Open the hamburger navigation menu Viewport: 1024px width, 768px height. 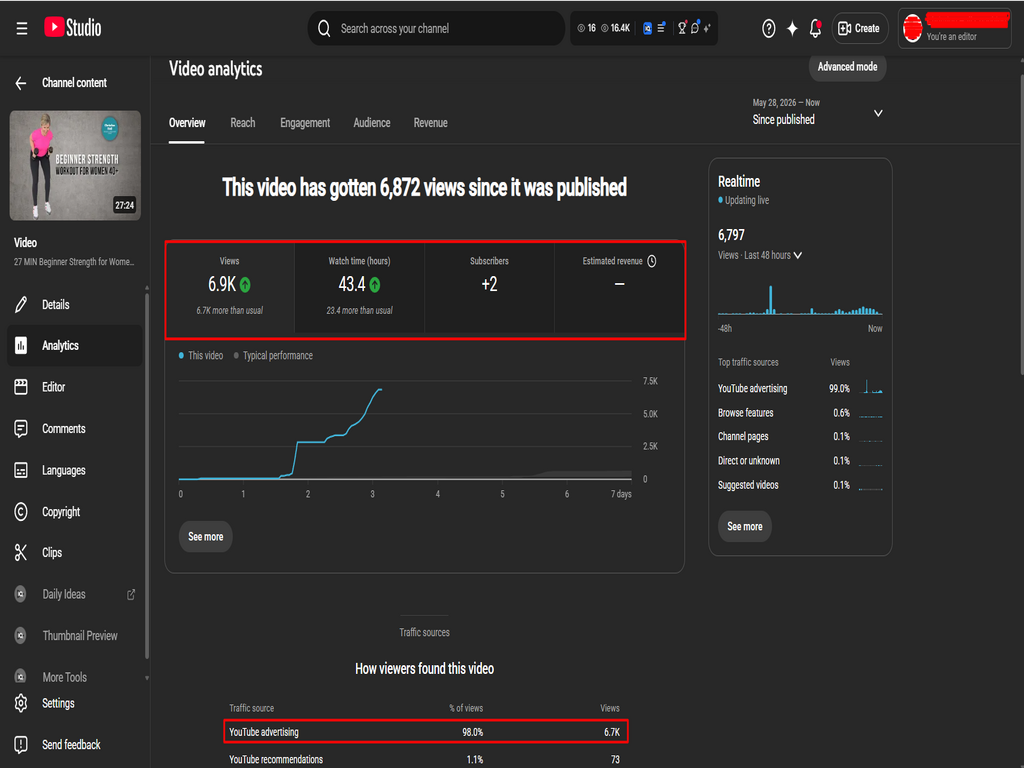point(22,28)
